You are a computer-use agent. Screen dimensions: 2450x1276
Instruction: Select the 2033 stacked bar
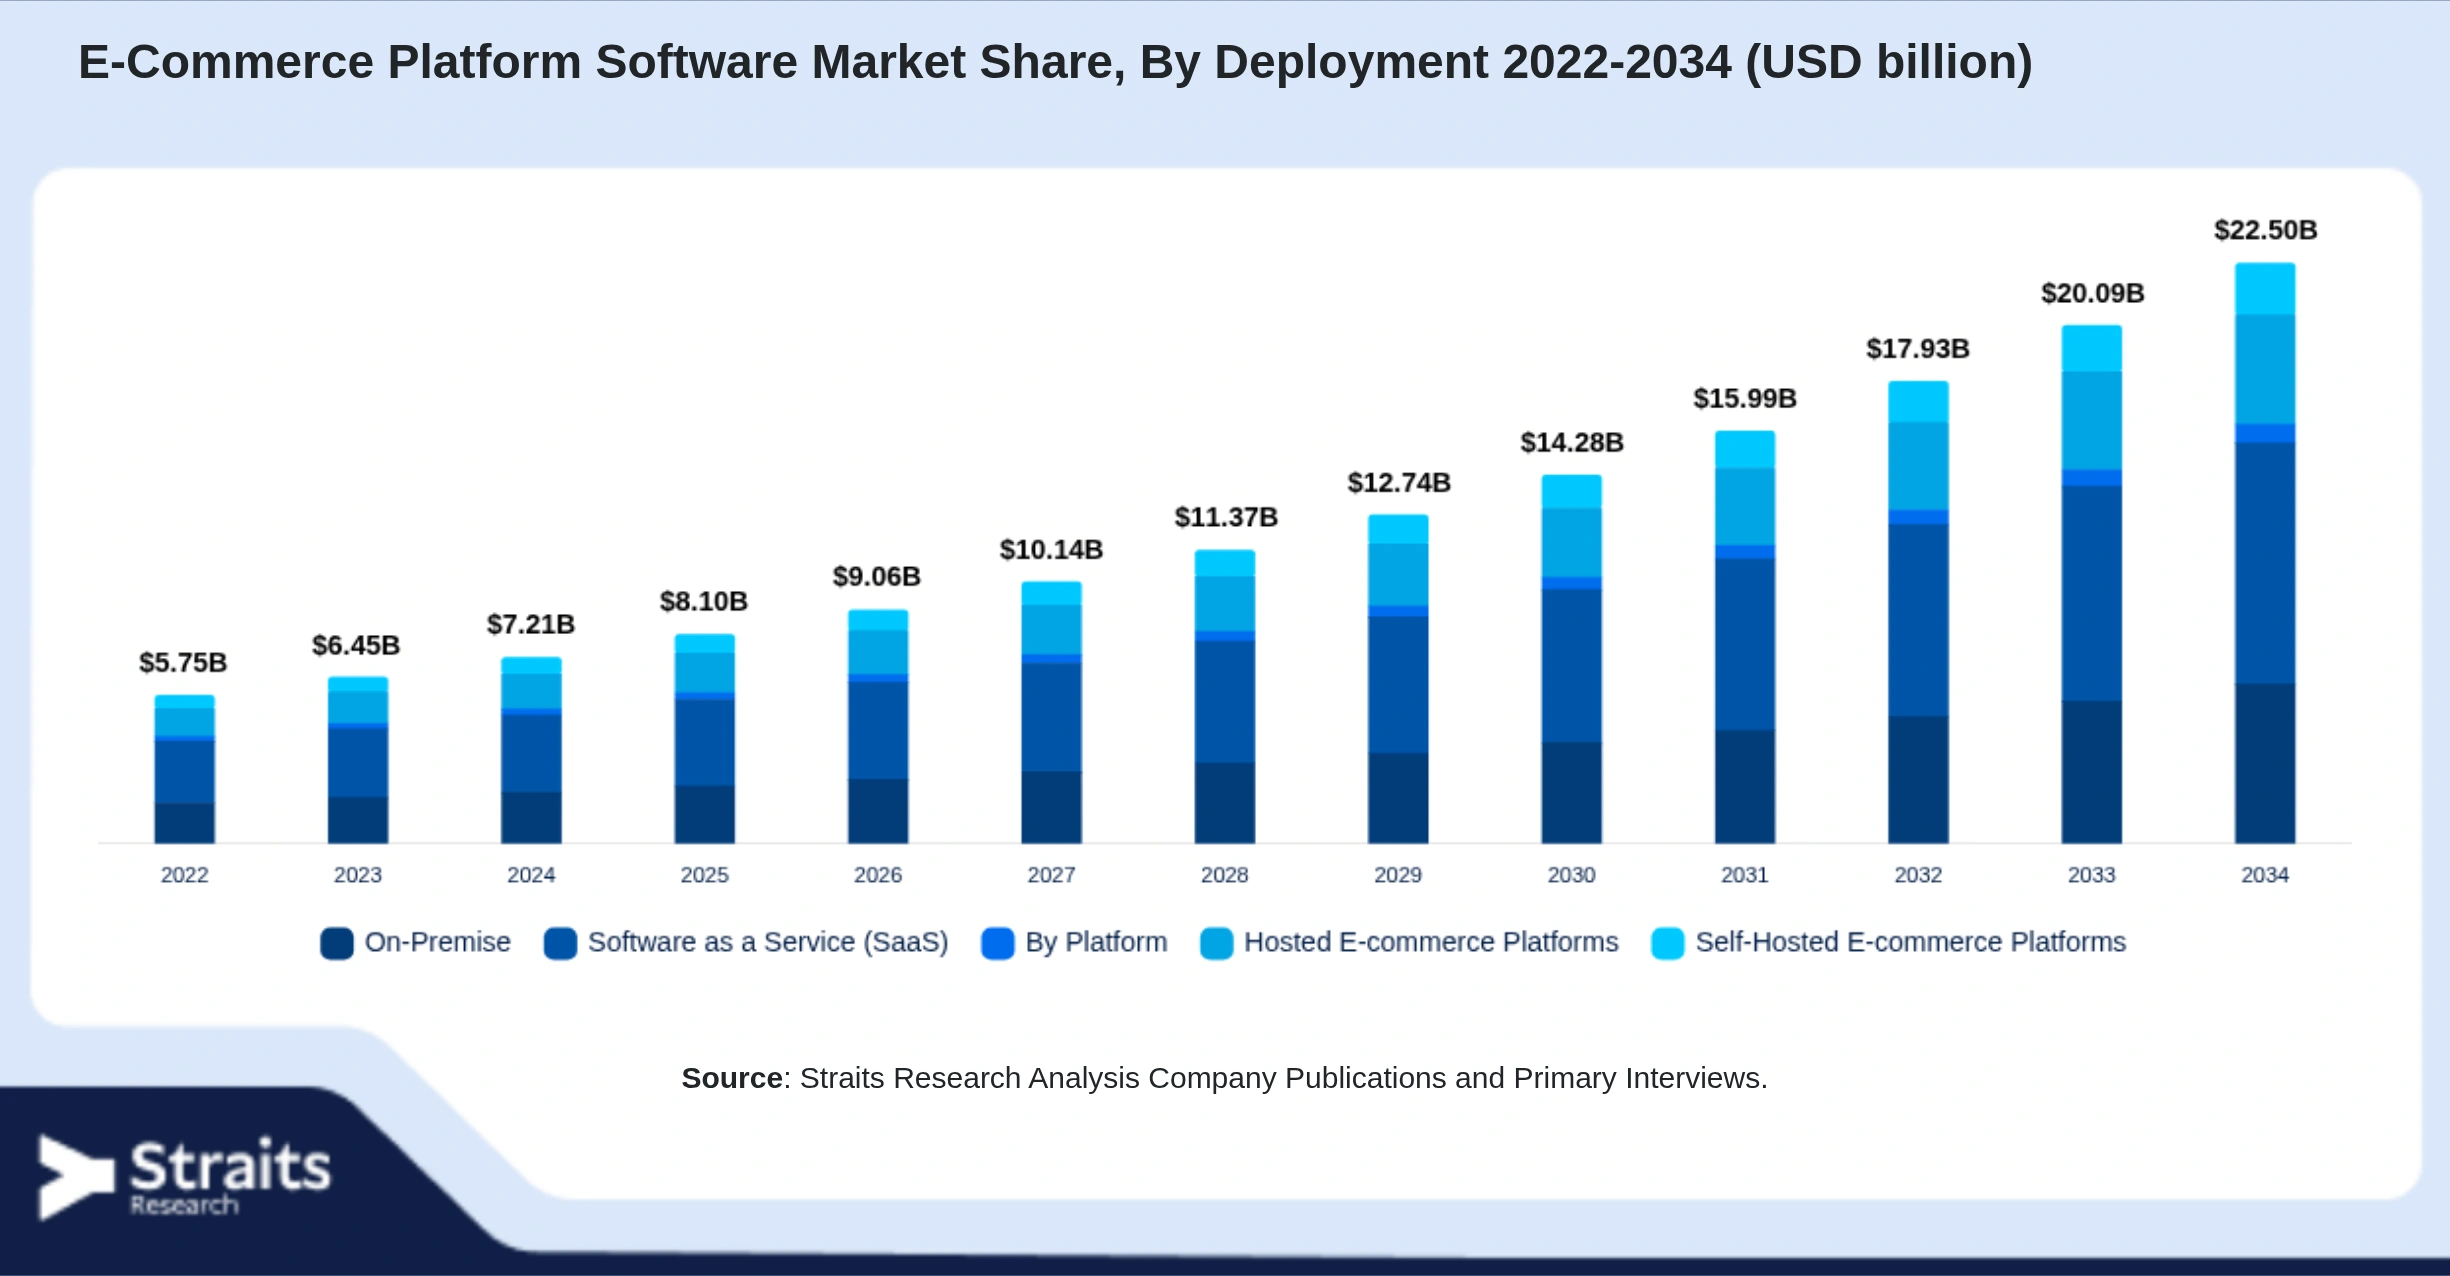(2092, 584)
